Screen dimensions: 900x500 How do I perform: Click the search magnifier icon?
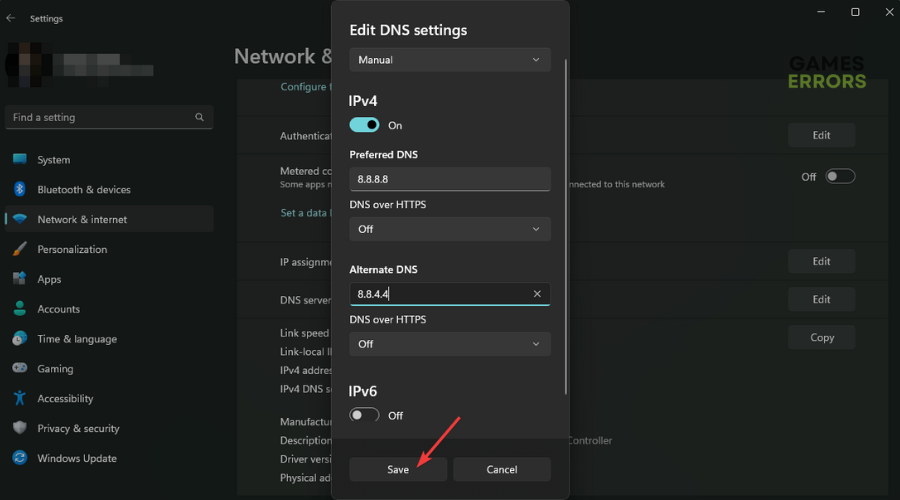click(x=199, y=117)
